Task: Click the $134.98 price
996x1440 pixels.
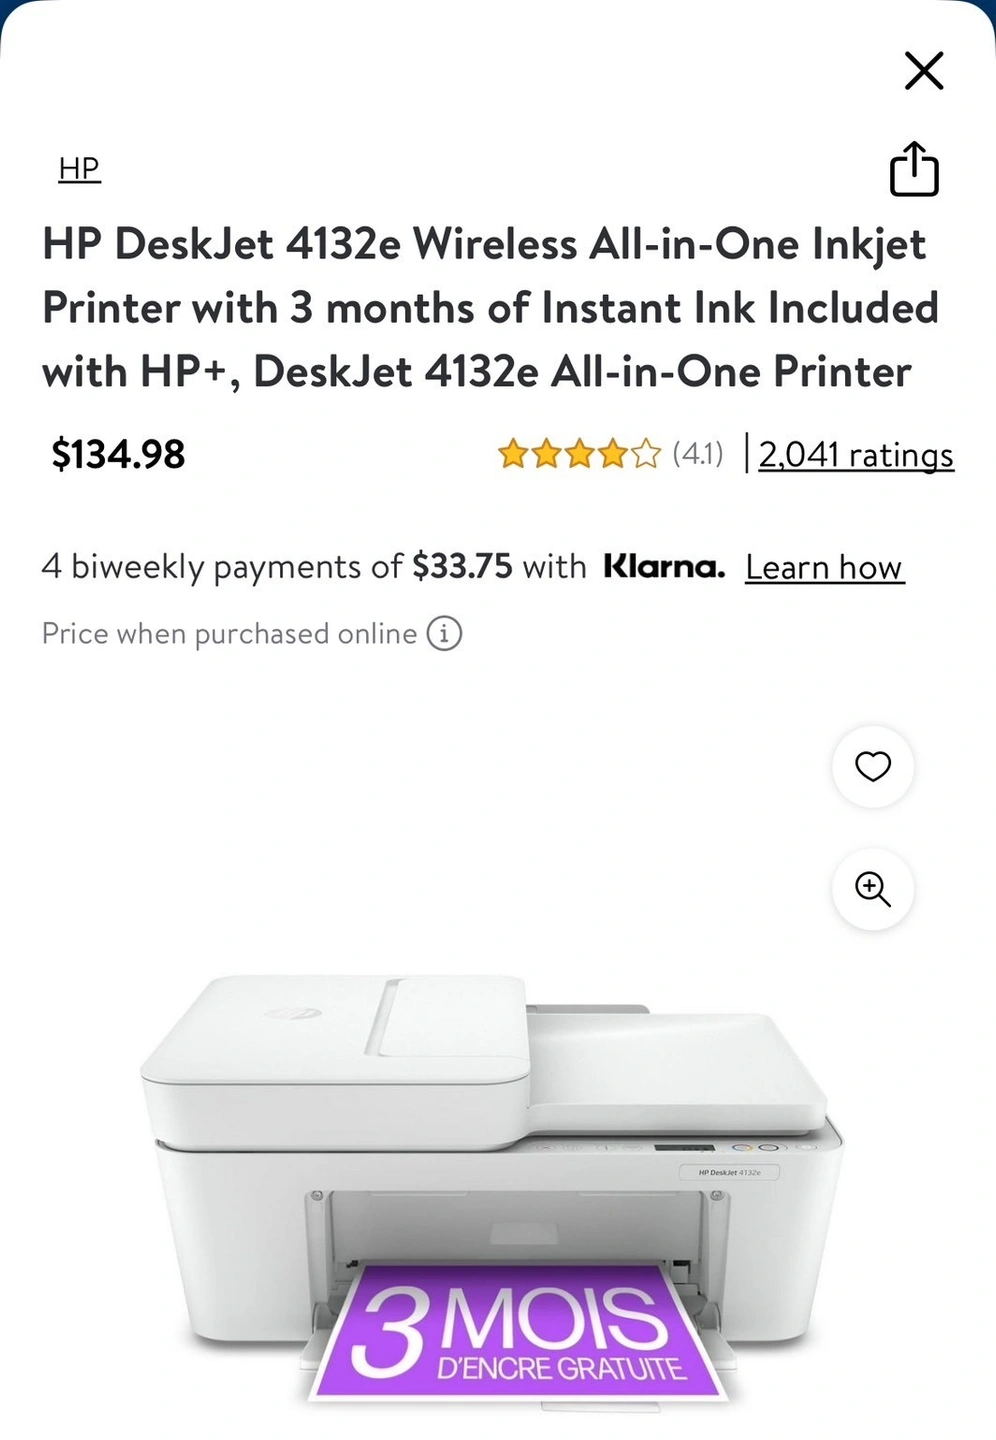Action: (x=118, y=455)
